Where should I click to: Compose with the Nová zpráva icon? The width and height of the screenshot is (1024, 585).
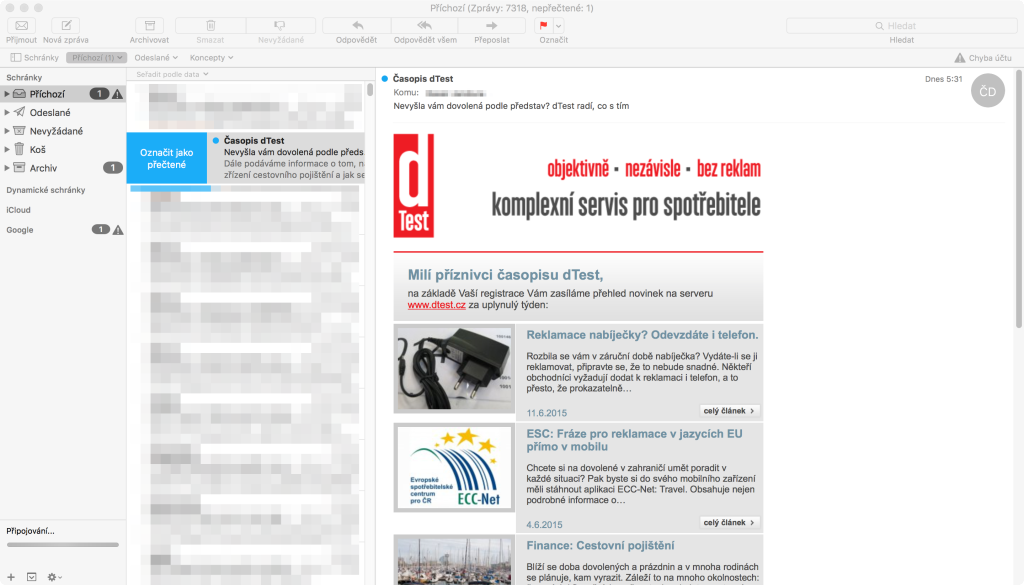66,25
